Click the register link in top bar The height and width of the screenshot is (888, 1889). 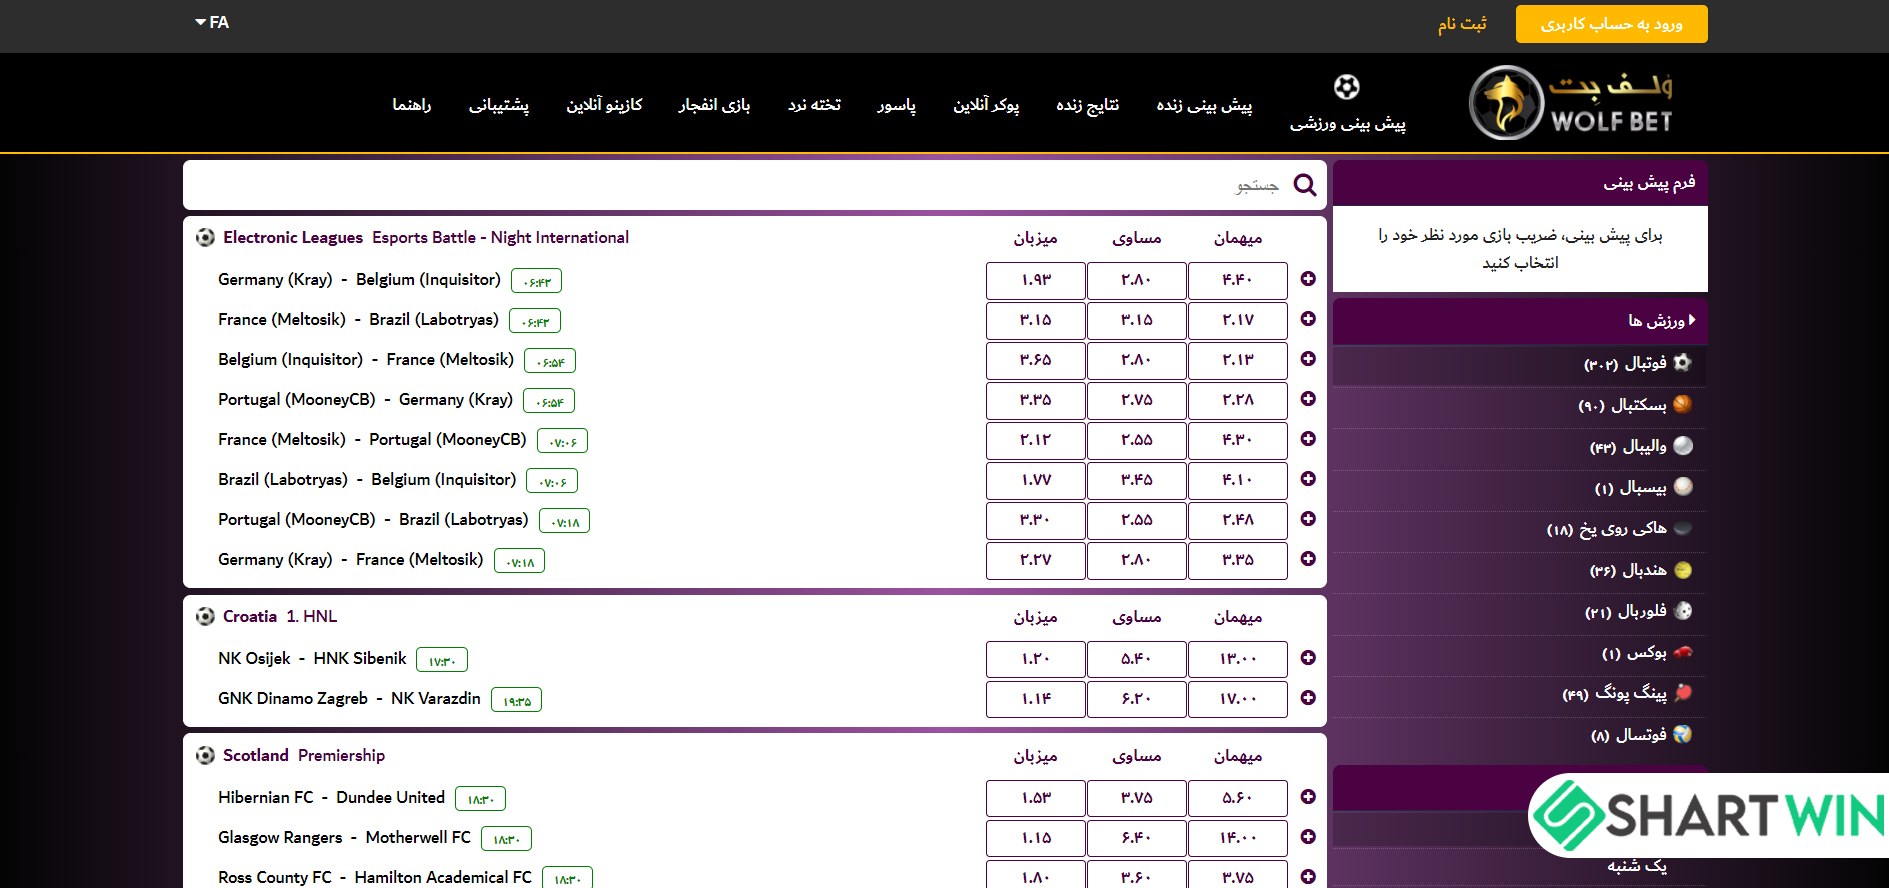click(1462, 24)
